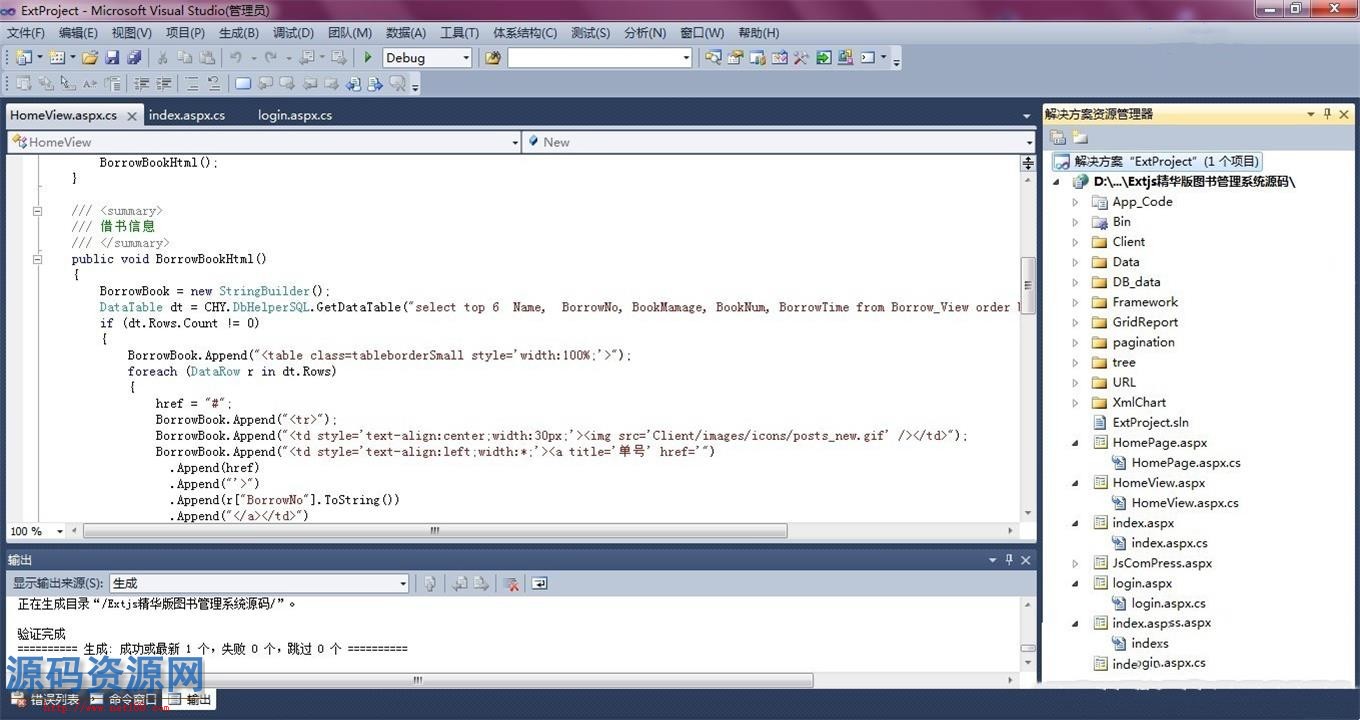1360x720 pixels.
Task: Click the Redo arrow icon
Action: [271, 58]
